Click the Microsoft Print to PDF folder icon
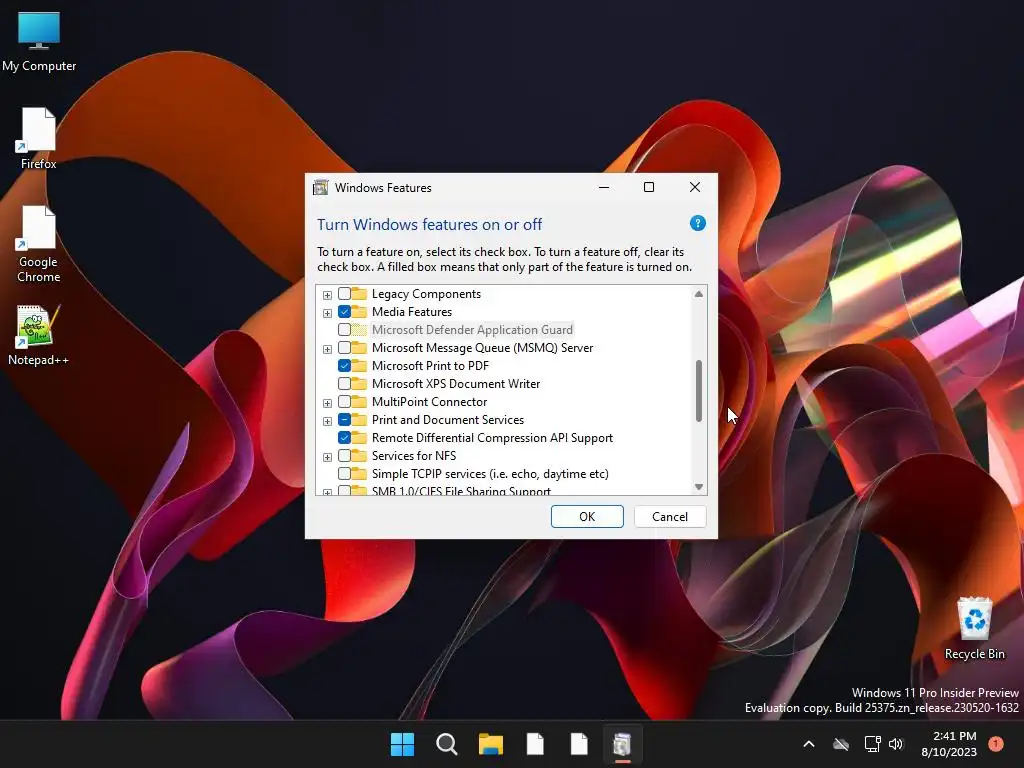The image size is (1024, 768). coord(359,366)
